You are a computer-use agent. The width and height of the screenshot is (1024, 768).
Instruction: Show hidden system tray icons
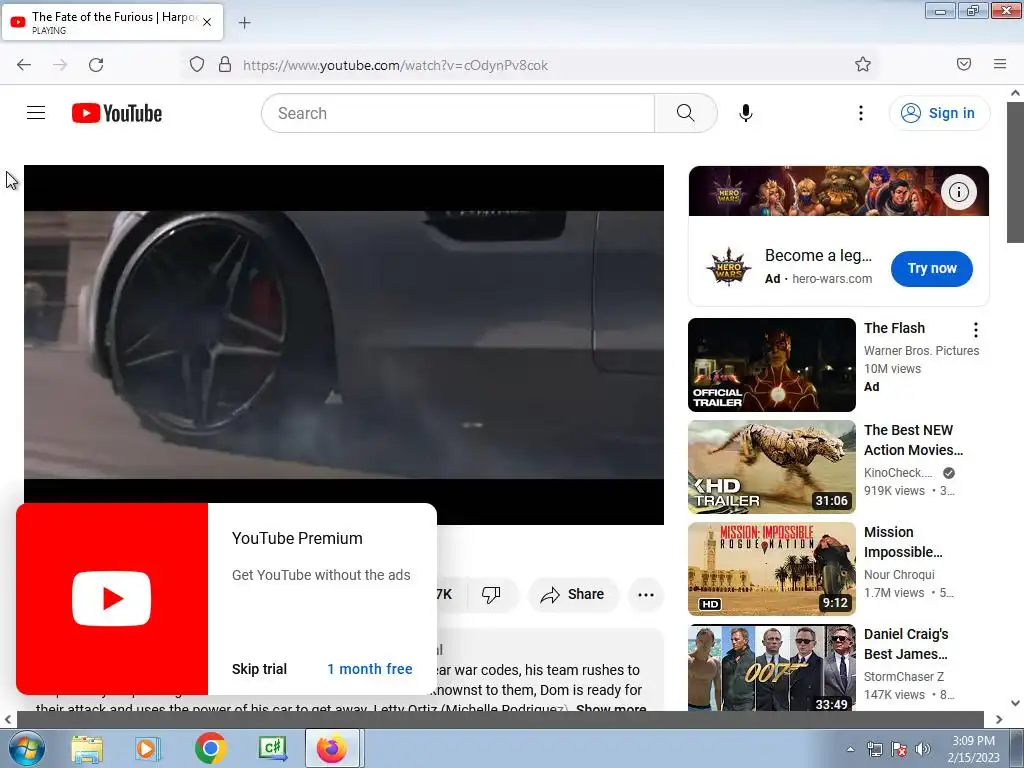[850, 749]
